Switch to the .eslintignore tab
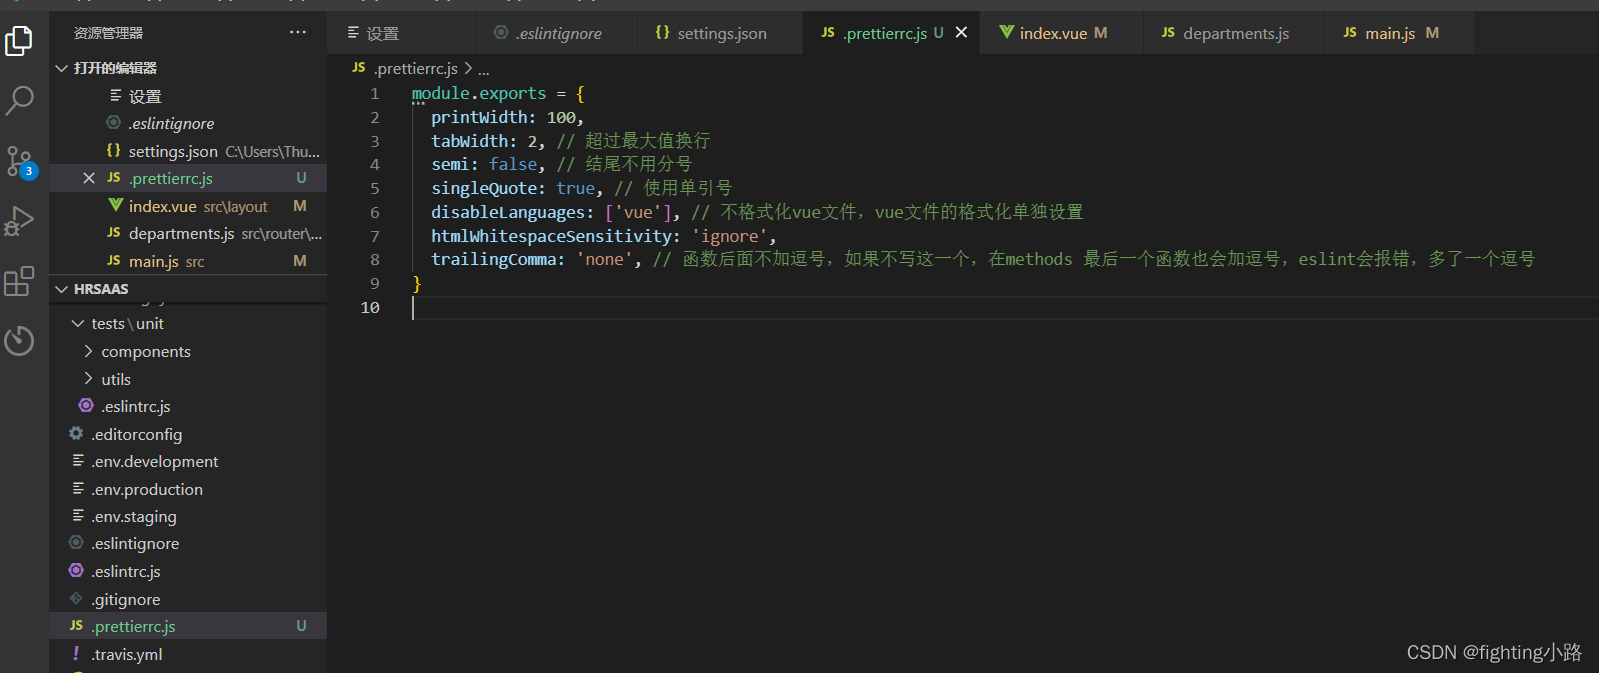The width and height of the screenshot is (1599, 673). 557,33
